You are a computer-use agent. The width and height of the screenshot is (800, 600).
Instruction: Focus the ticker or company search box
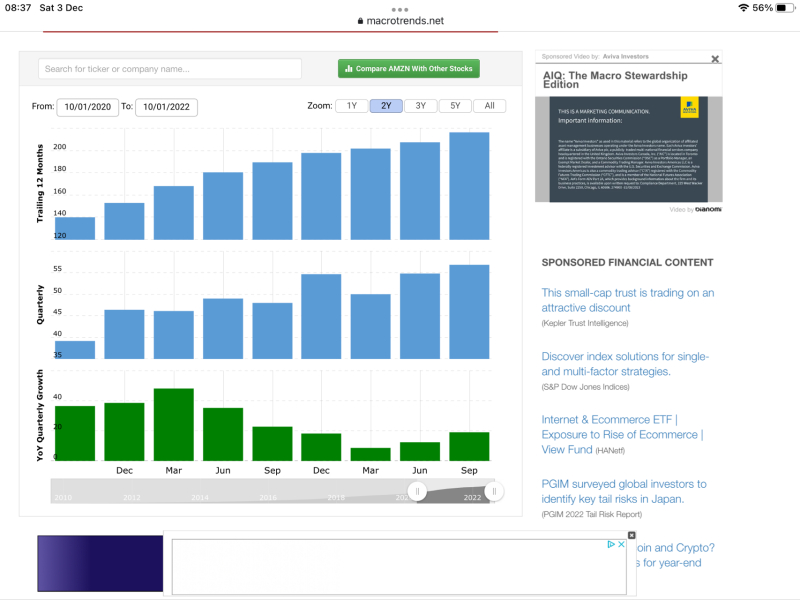[x=170, y=69]
